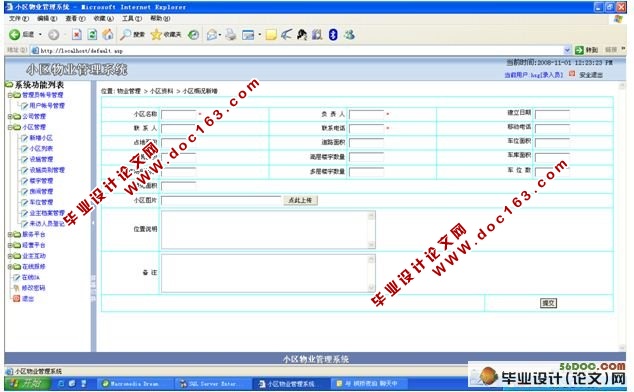Click the Refresh page icon
This screenshot has height=392, width=634.
tap(92, 35)
